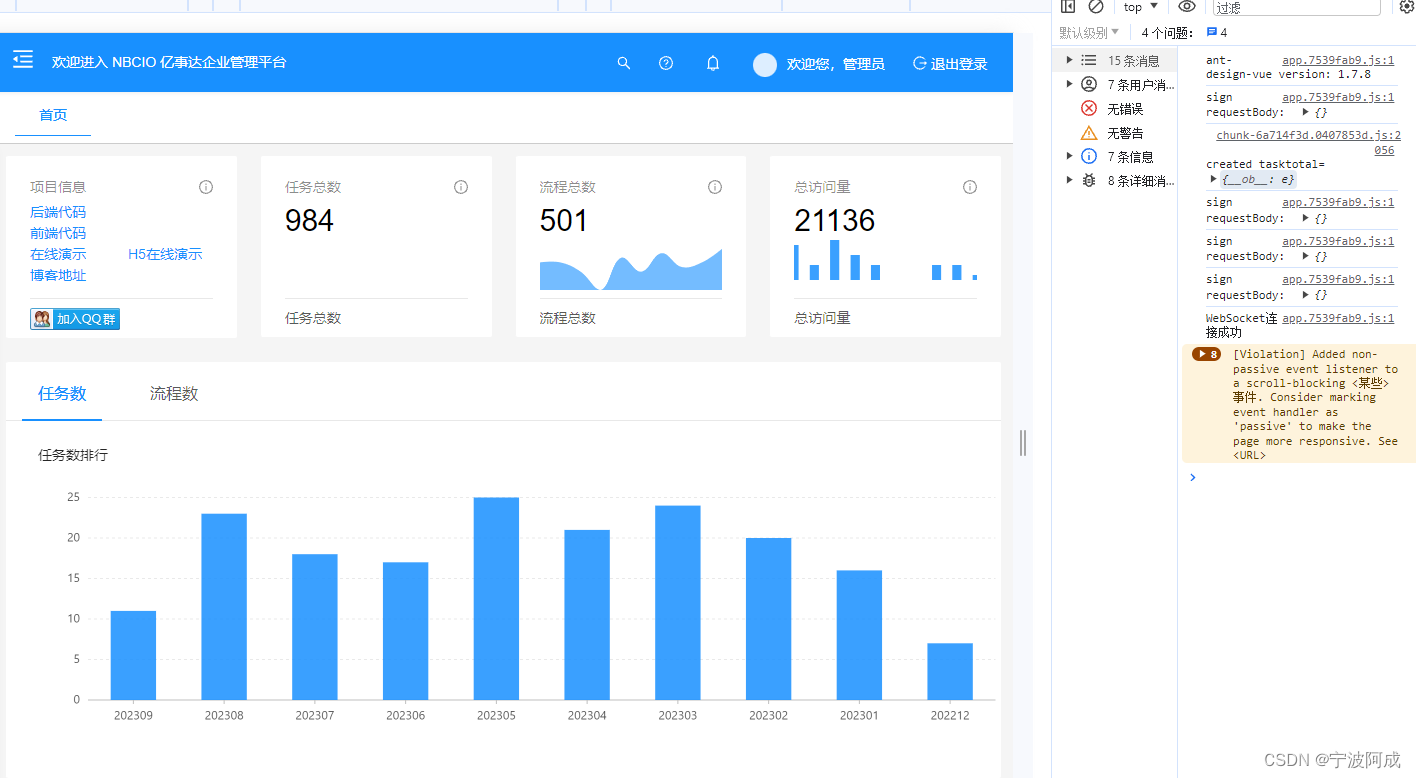Image resolution: width=1416 pixels, height=778 pixels.
Task: Click the 过滤 filter input field
Action: tap(1296, 7)
